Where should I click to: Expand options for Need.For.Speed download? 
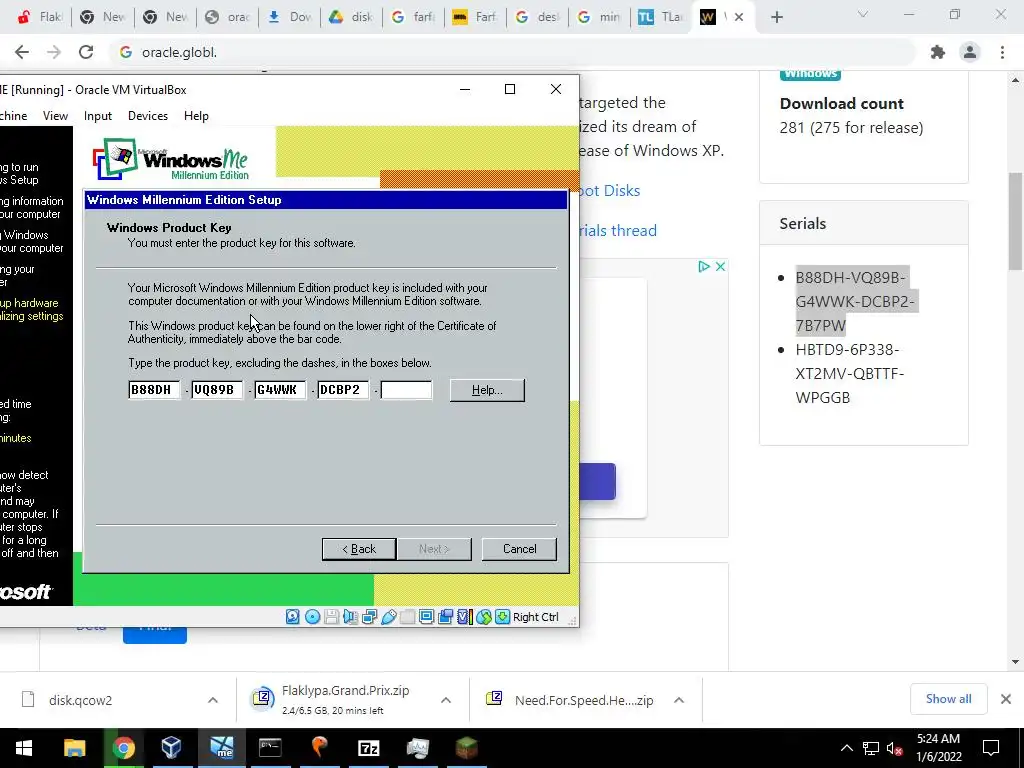coord(679,700)
